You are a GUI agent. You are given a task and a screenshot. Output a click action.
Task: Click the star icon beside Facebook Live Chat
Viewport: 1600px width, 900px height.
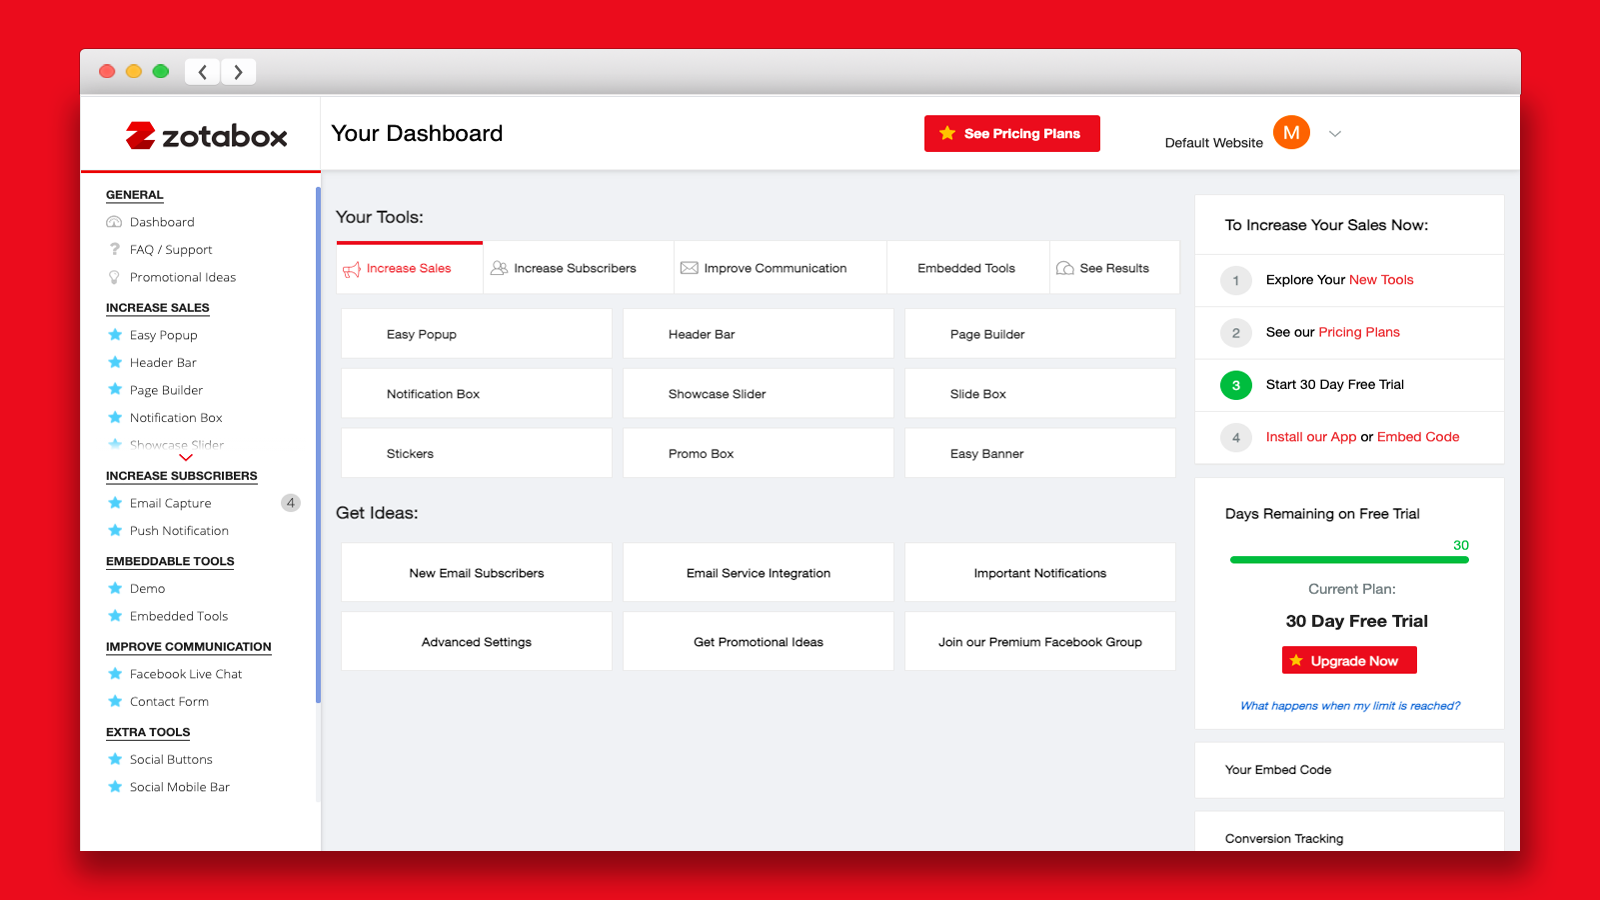pyautogui.click(x=115, y=674)
